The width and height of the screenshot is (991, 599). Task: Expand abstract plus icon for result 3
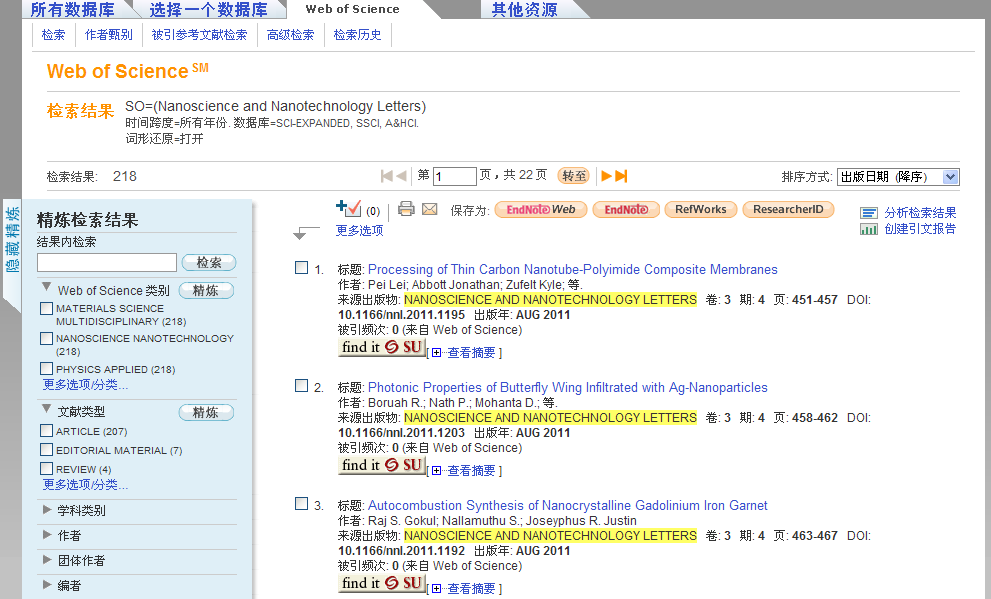coord(437,590)
